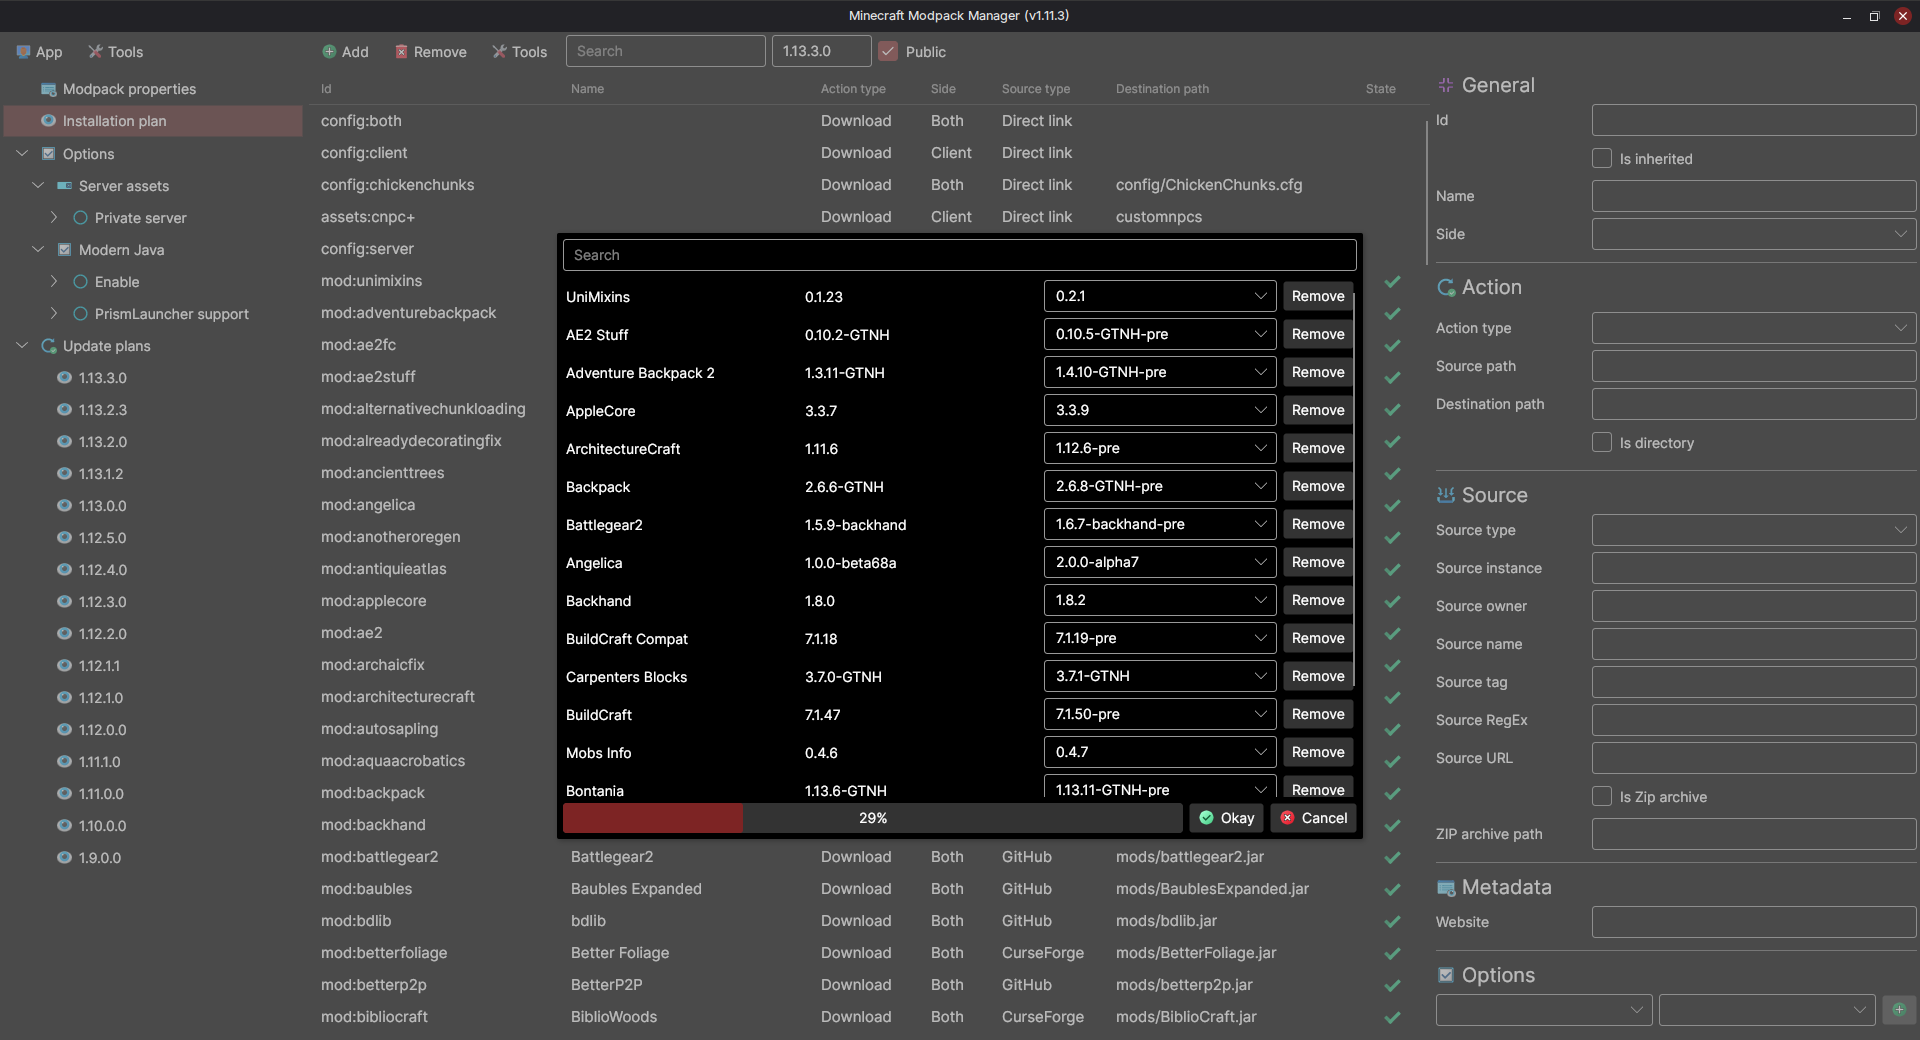Image resolution: width=1920 pixels, height=1040 pixels.
Task: Open the UniMixins version dropdown
Action: point(1159,296)
